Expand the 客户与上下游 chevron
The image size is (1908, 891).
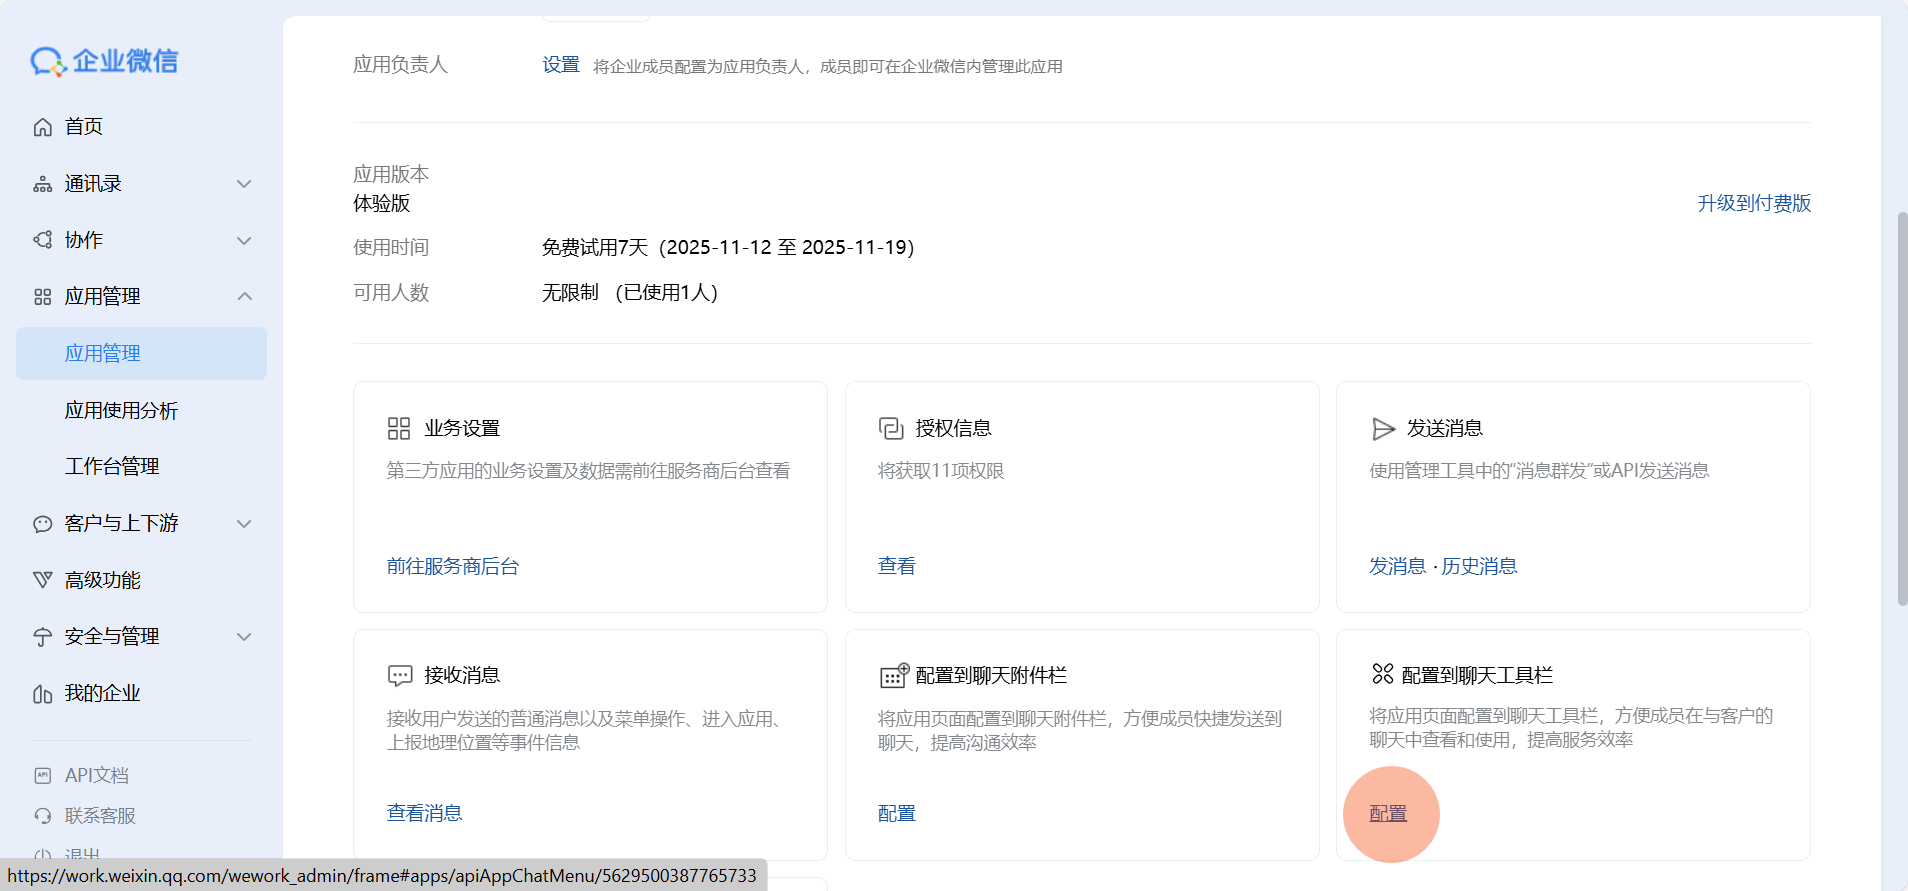[x=244, y=524]
